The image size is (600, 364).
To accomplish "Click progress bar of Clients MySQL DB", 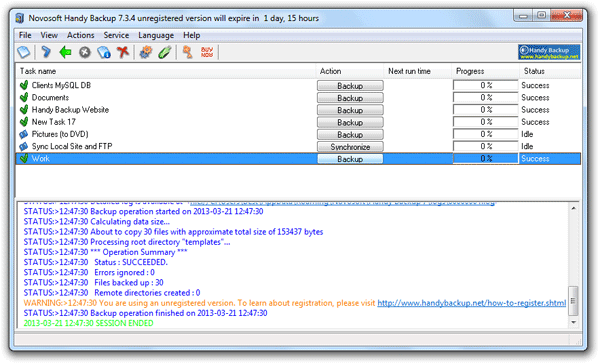I will [486, 85].
